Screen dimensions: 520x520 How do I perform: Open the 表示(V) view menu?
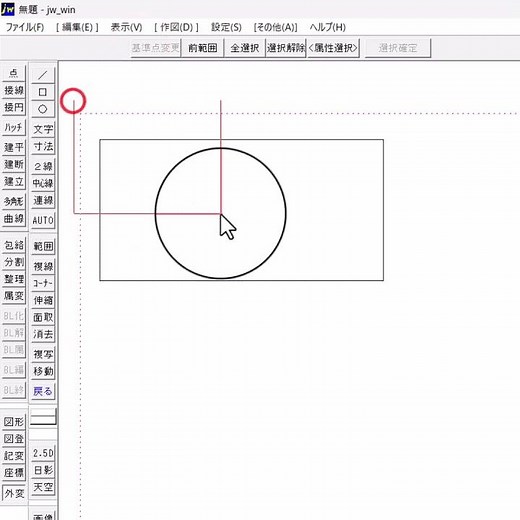[x=126, y=27]
